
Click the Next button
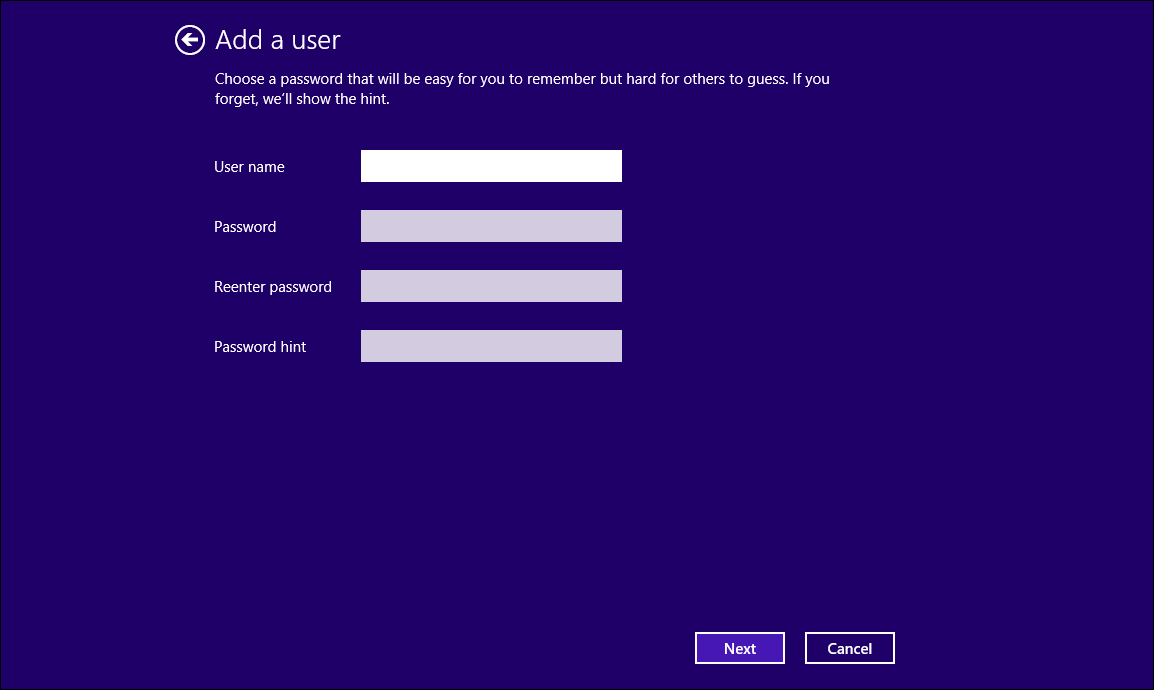(x=740, y=648)
